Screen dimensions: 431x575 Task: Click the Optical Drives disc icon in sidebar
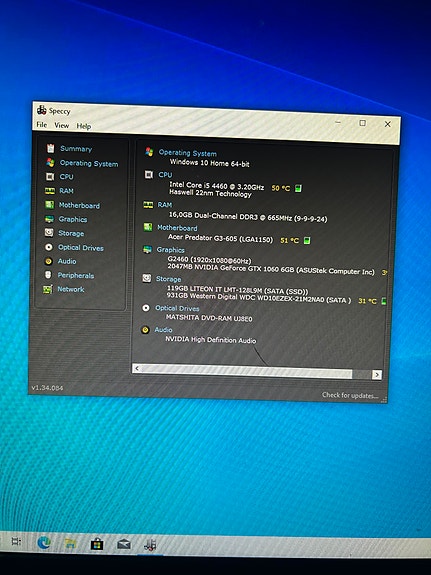[x=49, y=247]
